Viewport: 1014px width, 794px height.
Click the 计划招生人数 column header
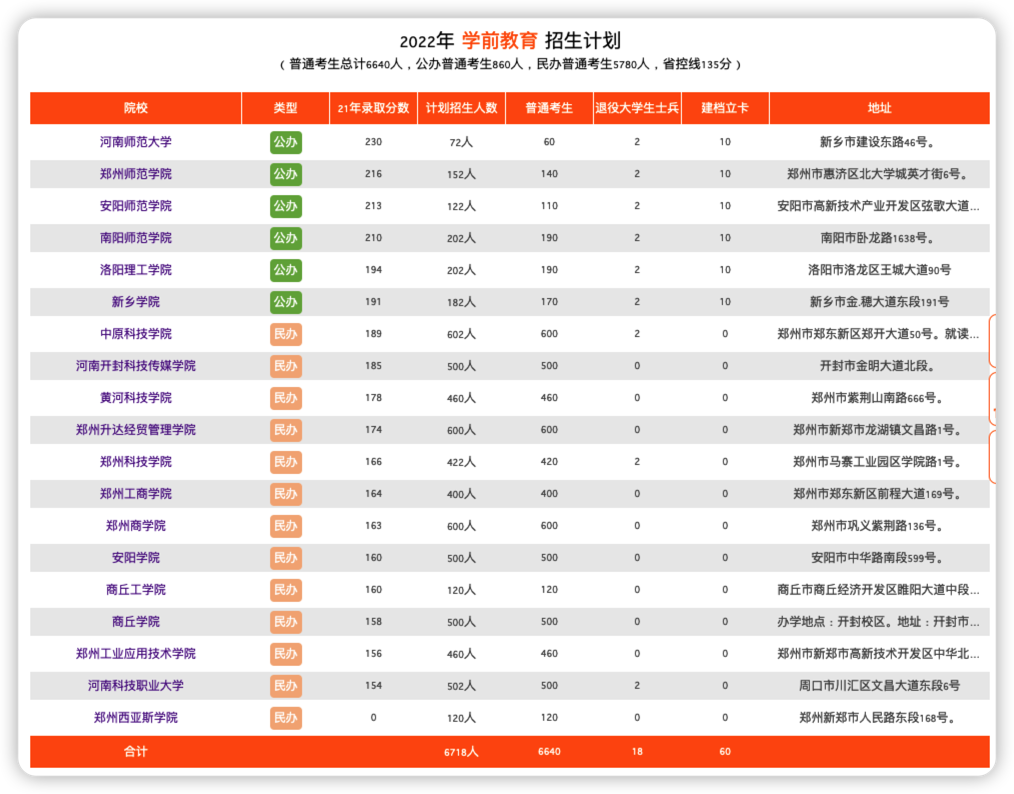[461, 108]
